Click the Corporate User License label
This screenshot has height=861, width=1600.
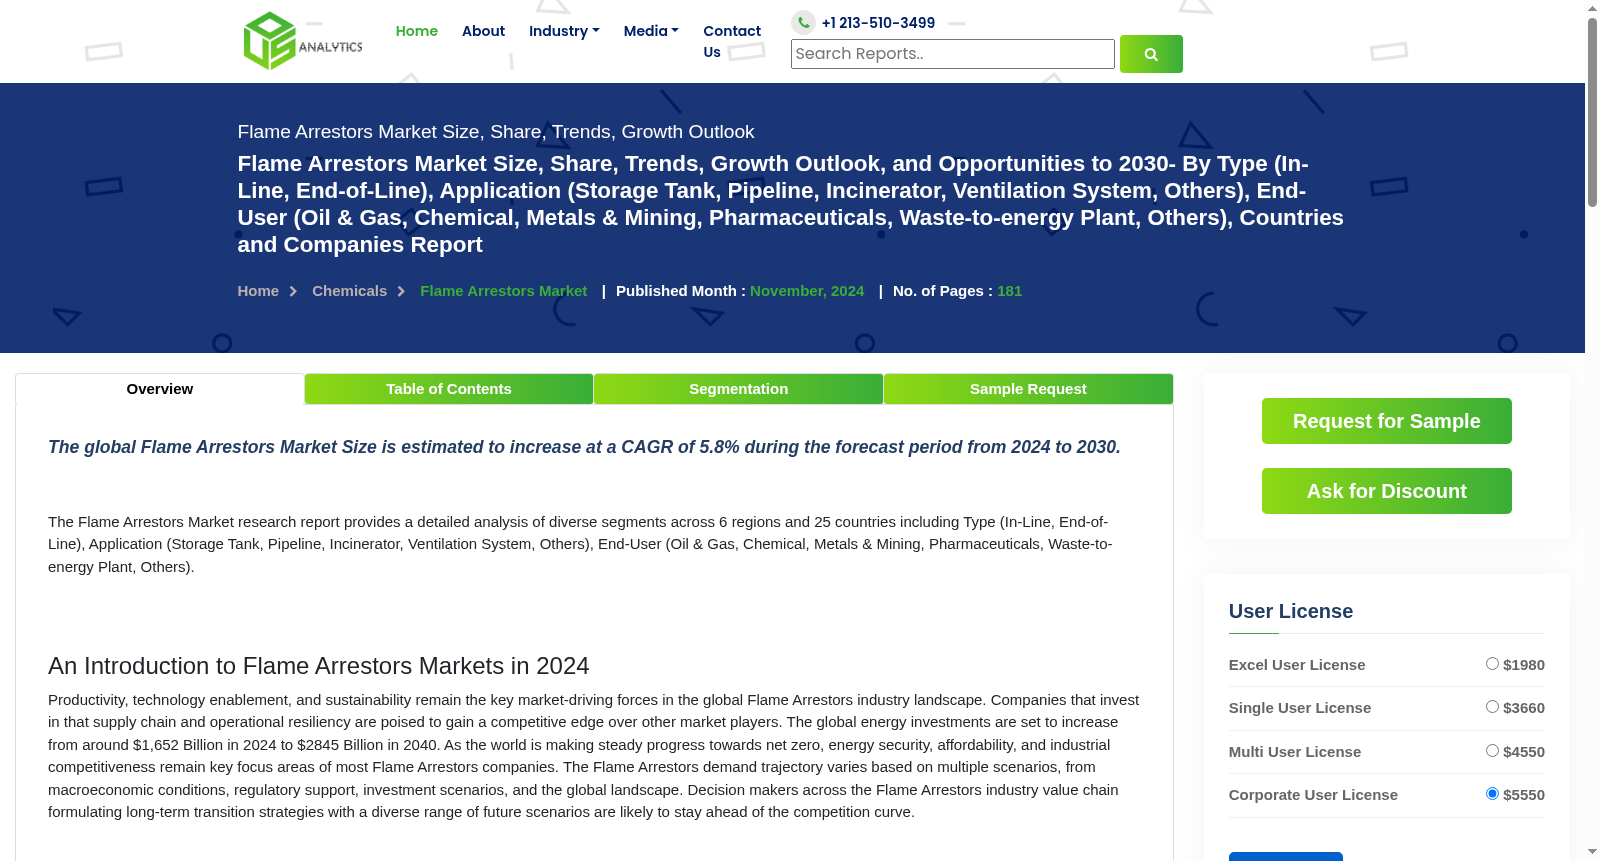coord(1313,795)
